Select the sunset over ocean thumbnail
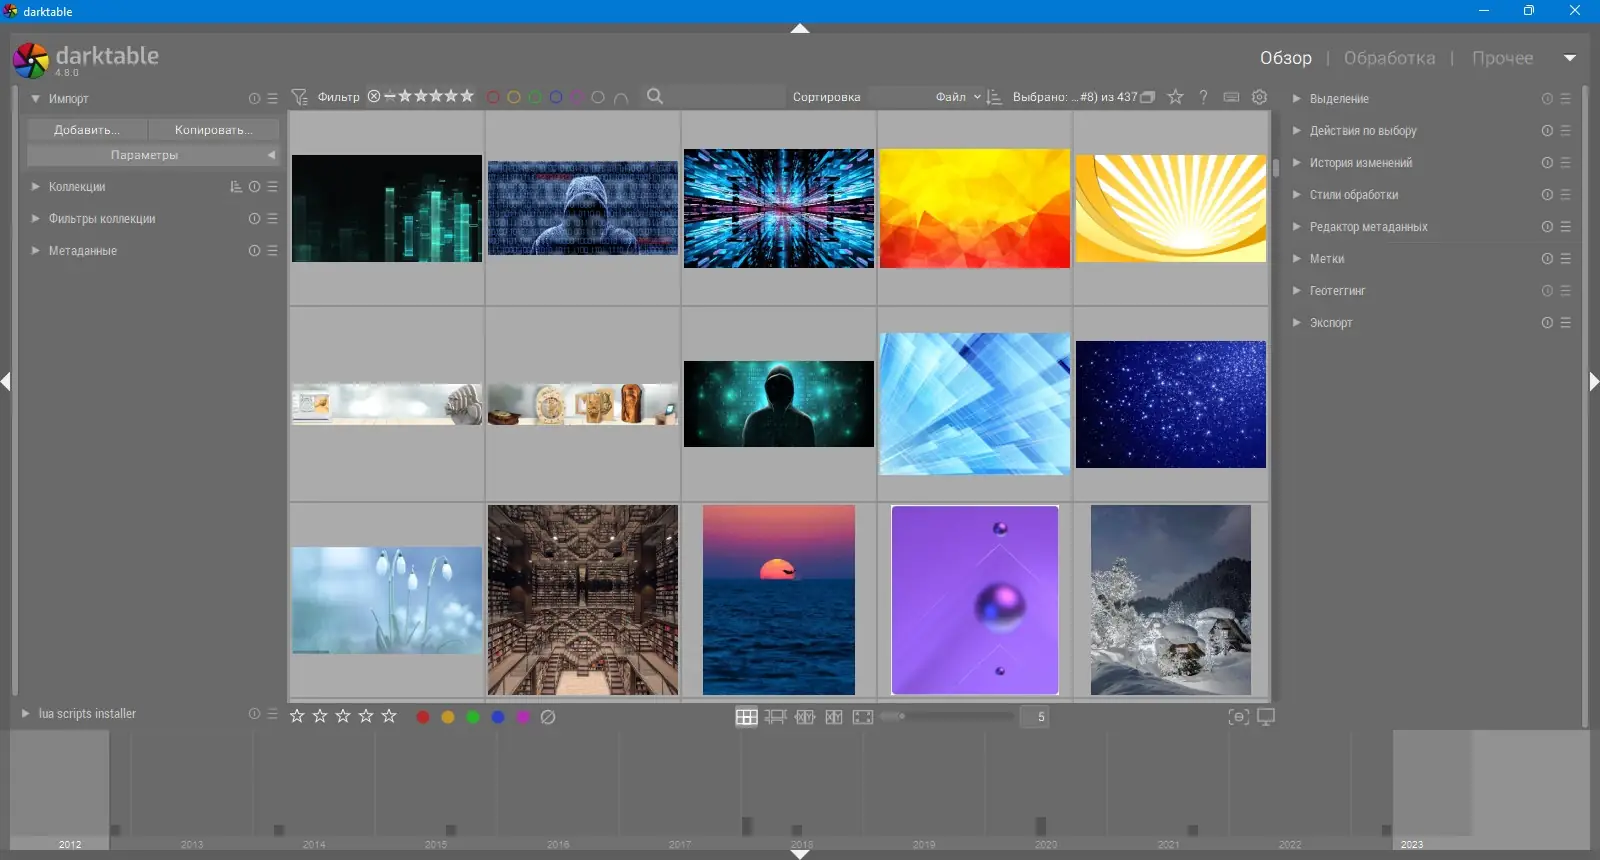 coord(779,600)
